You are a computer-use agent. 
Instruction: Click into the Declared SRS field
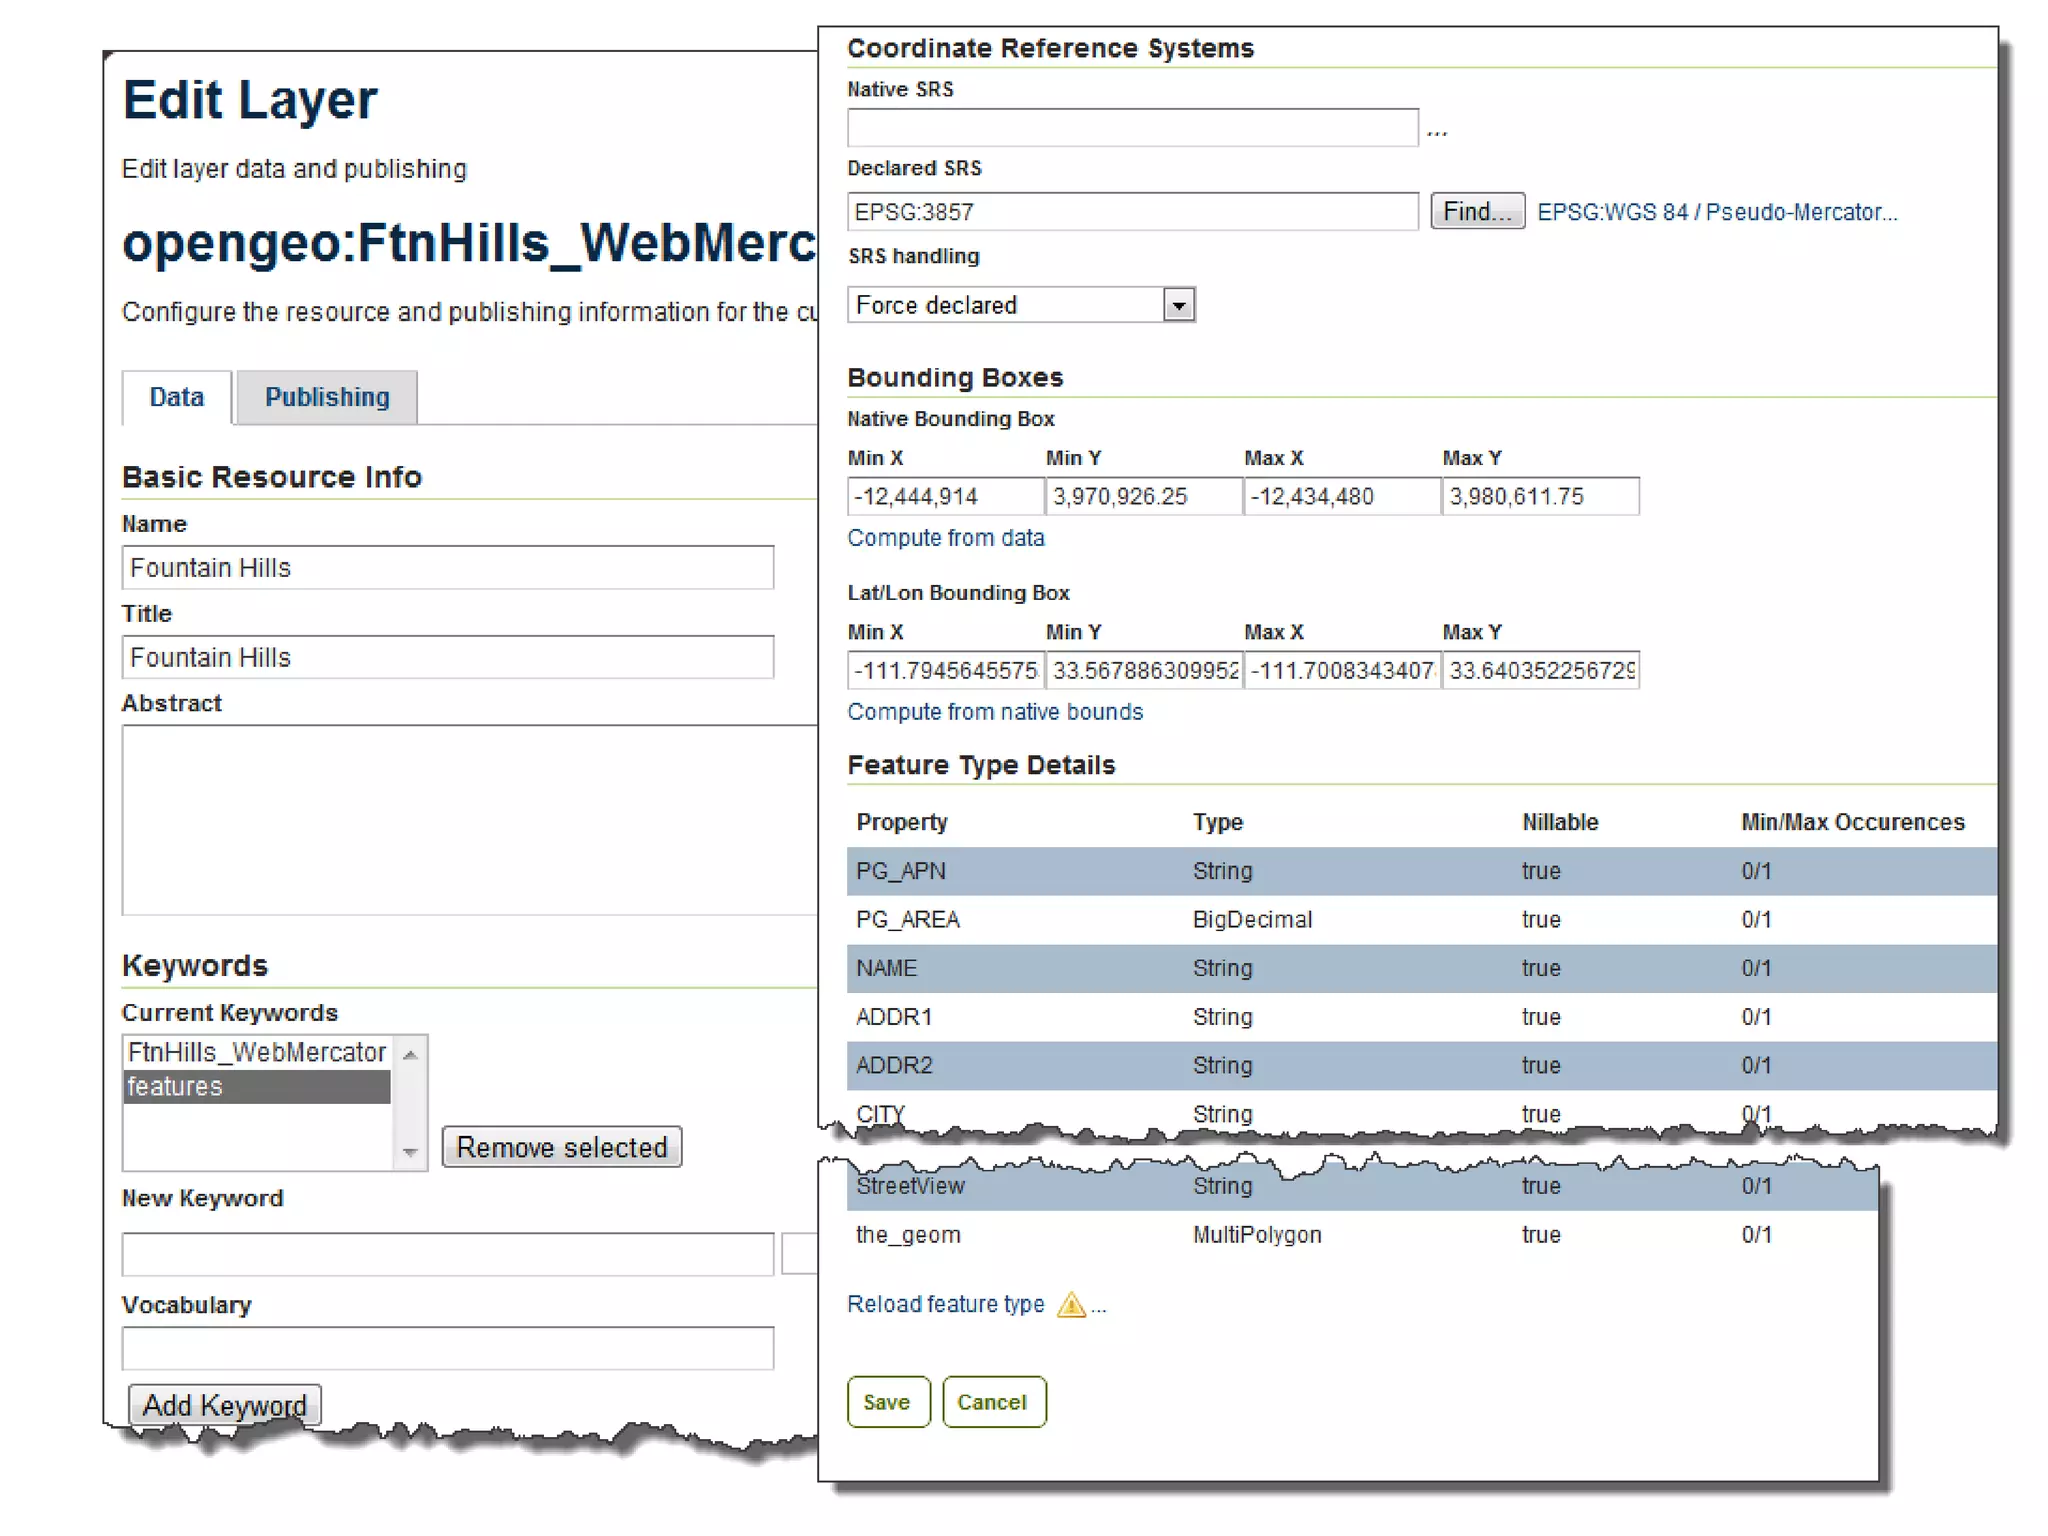[x=1132, y=212]
